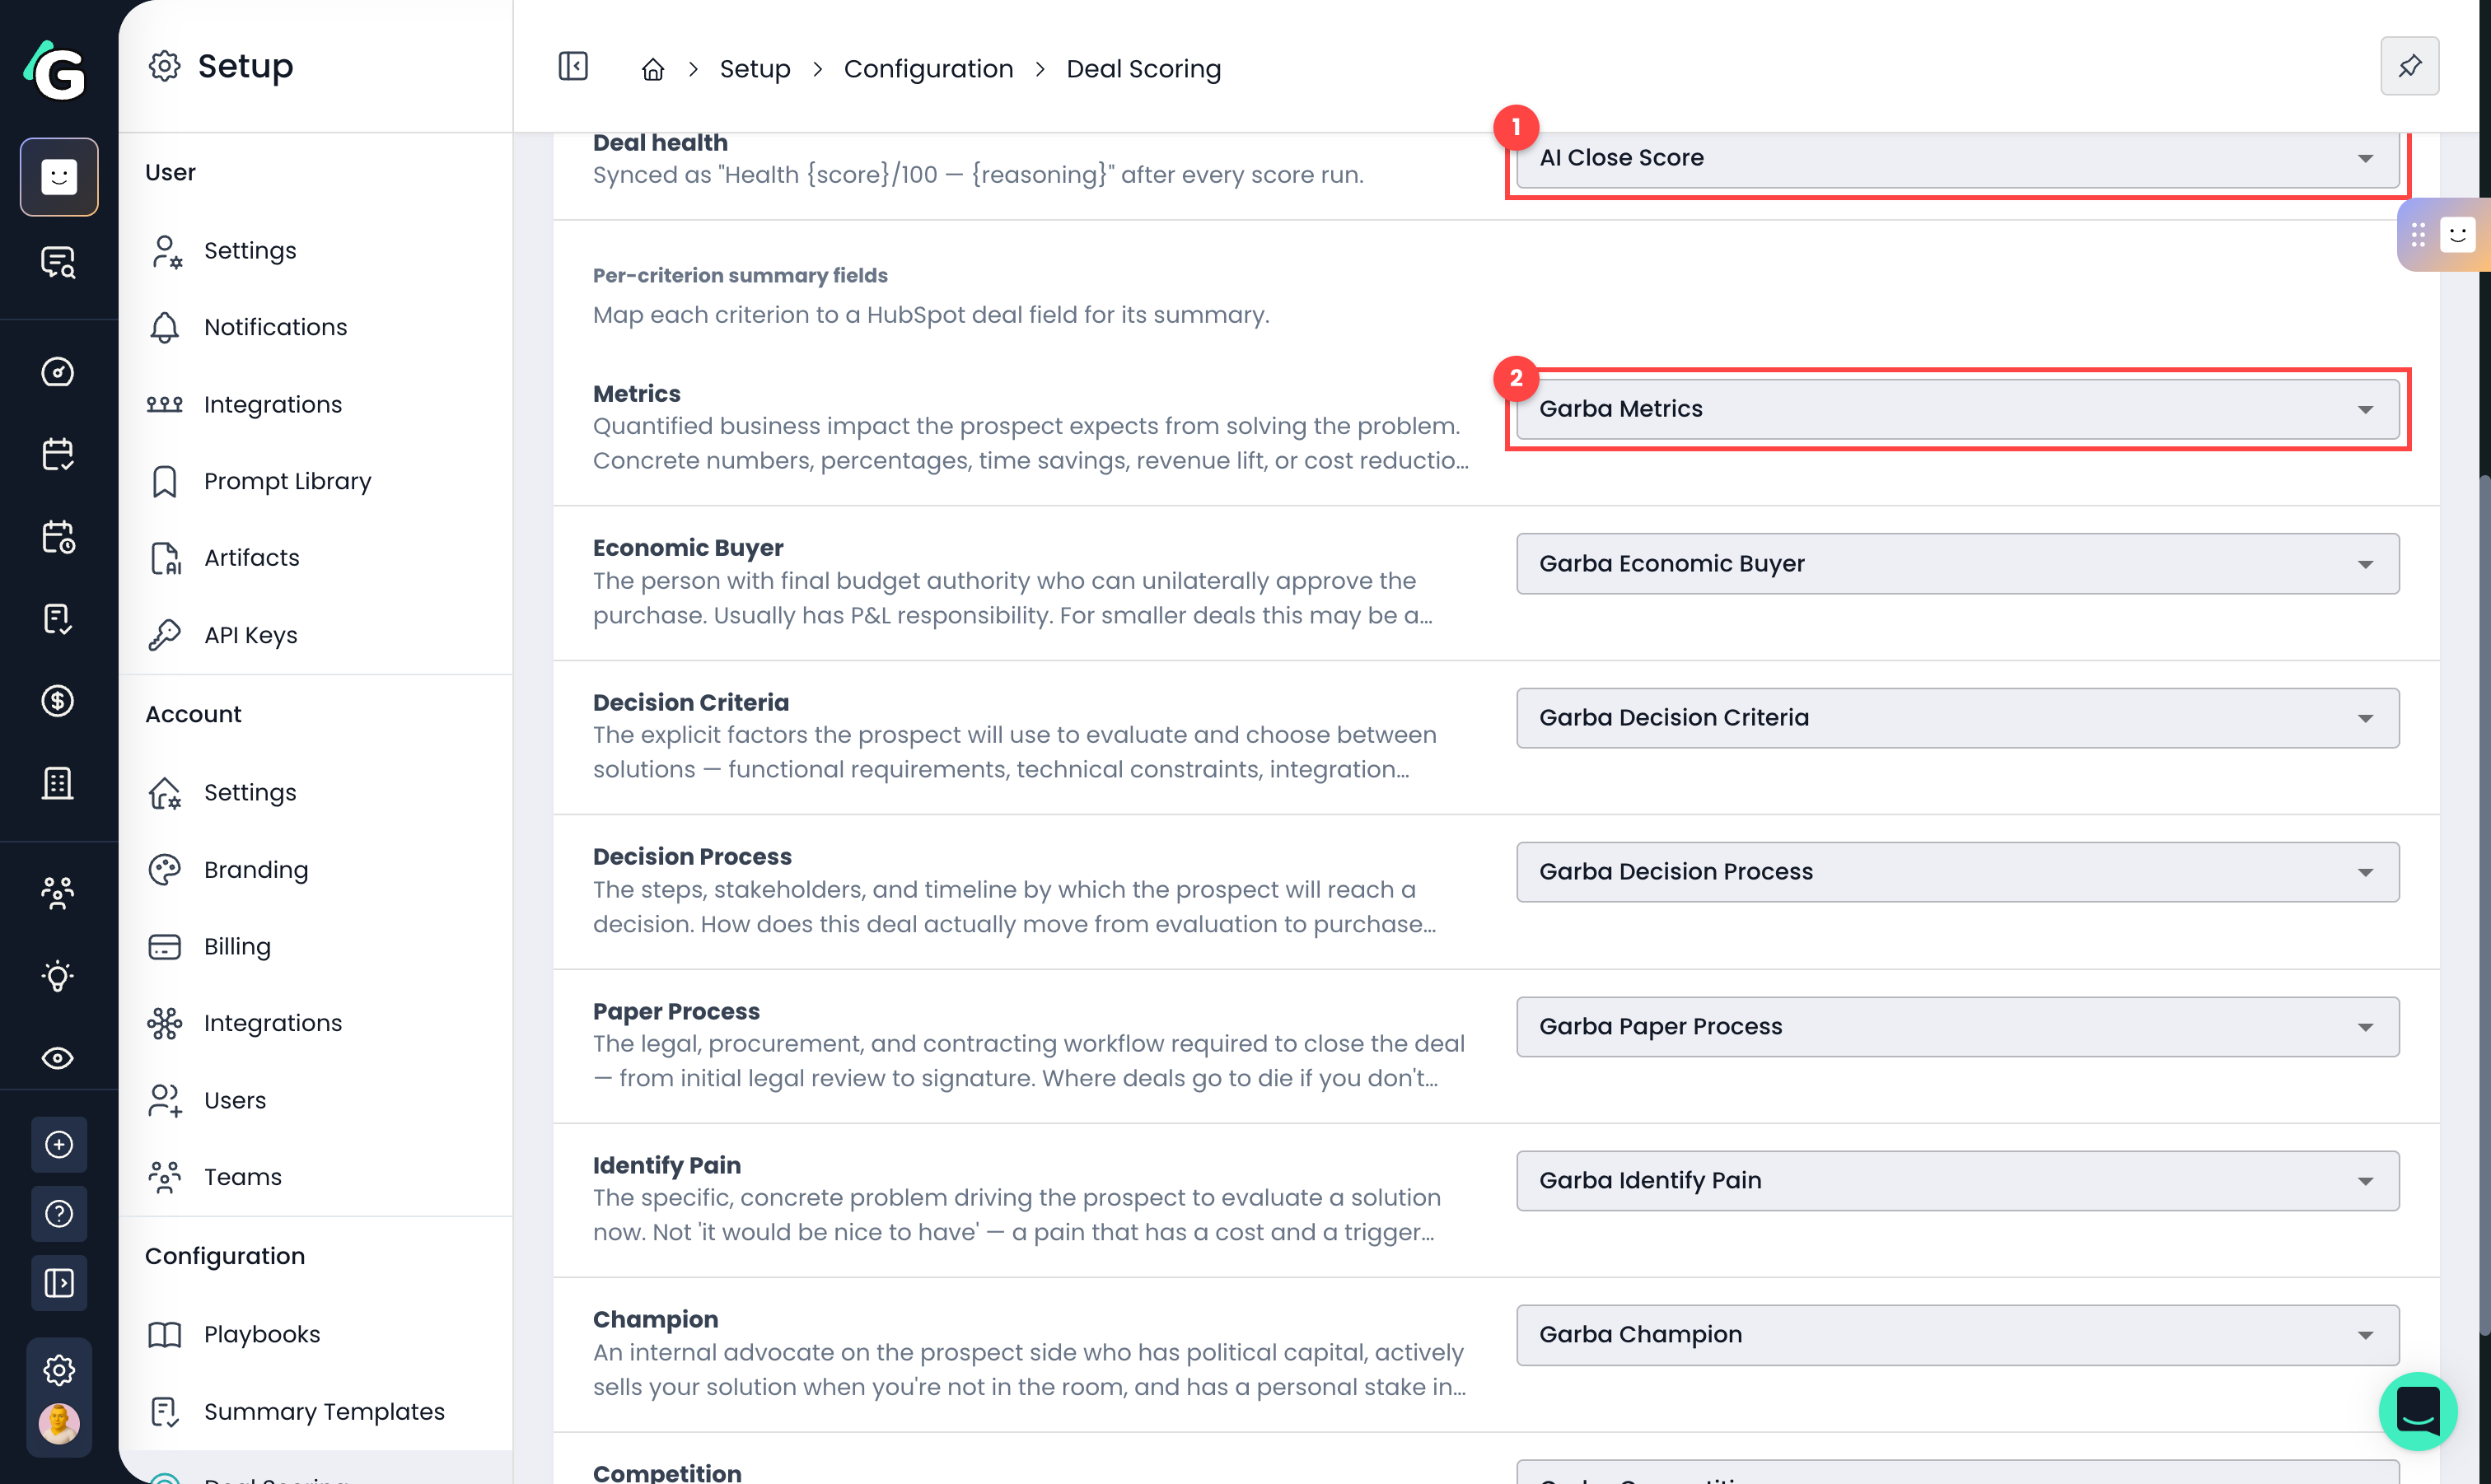Click the 'Identify Pain' criterion title
The height and width of the screenshot is (1484, 2491).
pyautogui.click(x=667, y=1166)
